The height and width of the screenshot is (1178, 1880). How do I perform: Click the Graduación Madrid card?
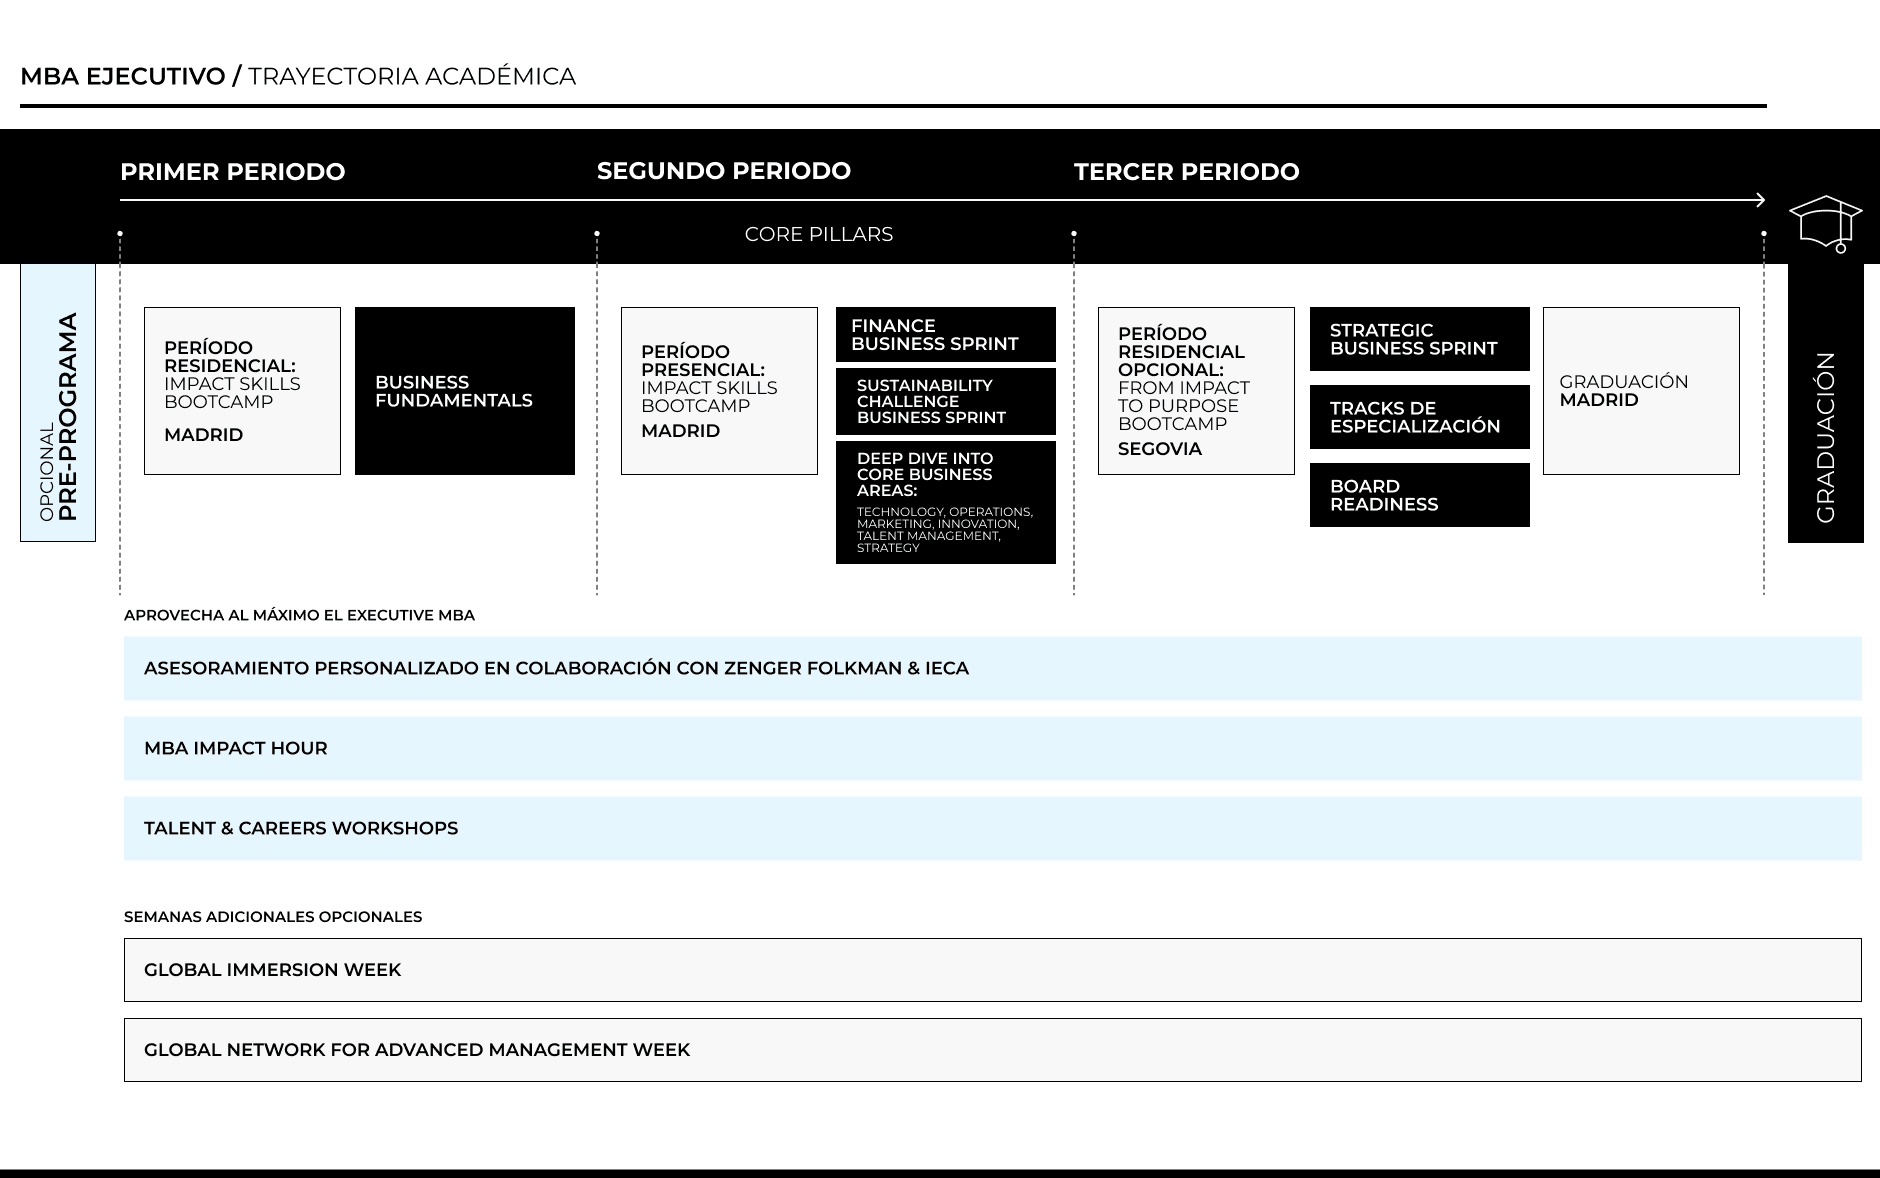[x=1641, y=391]
